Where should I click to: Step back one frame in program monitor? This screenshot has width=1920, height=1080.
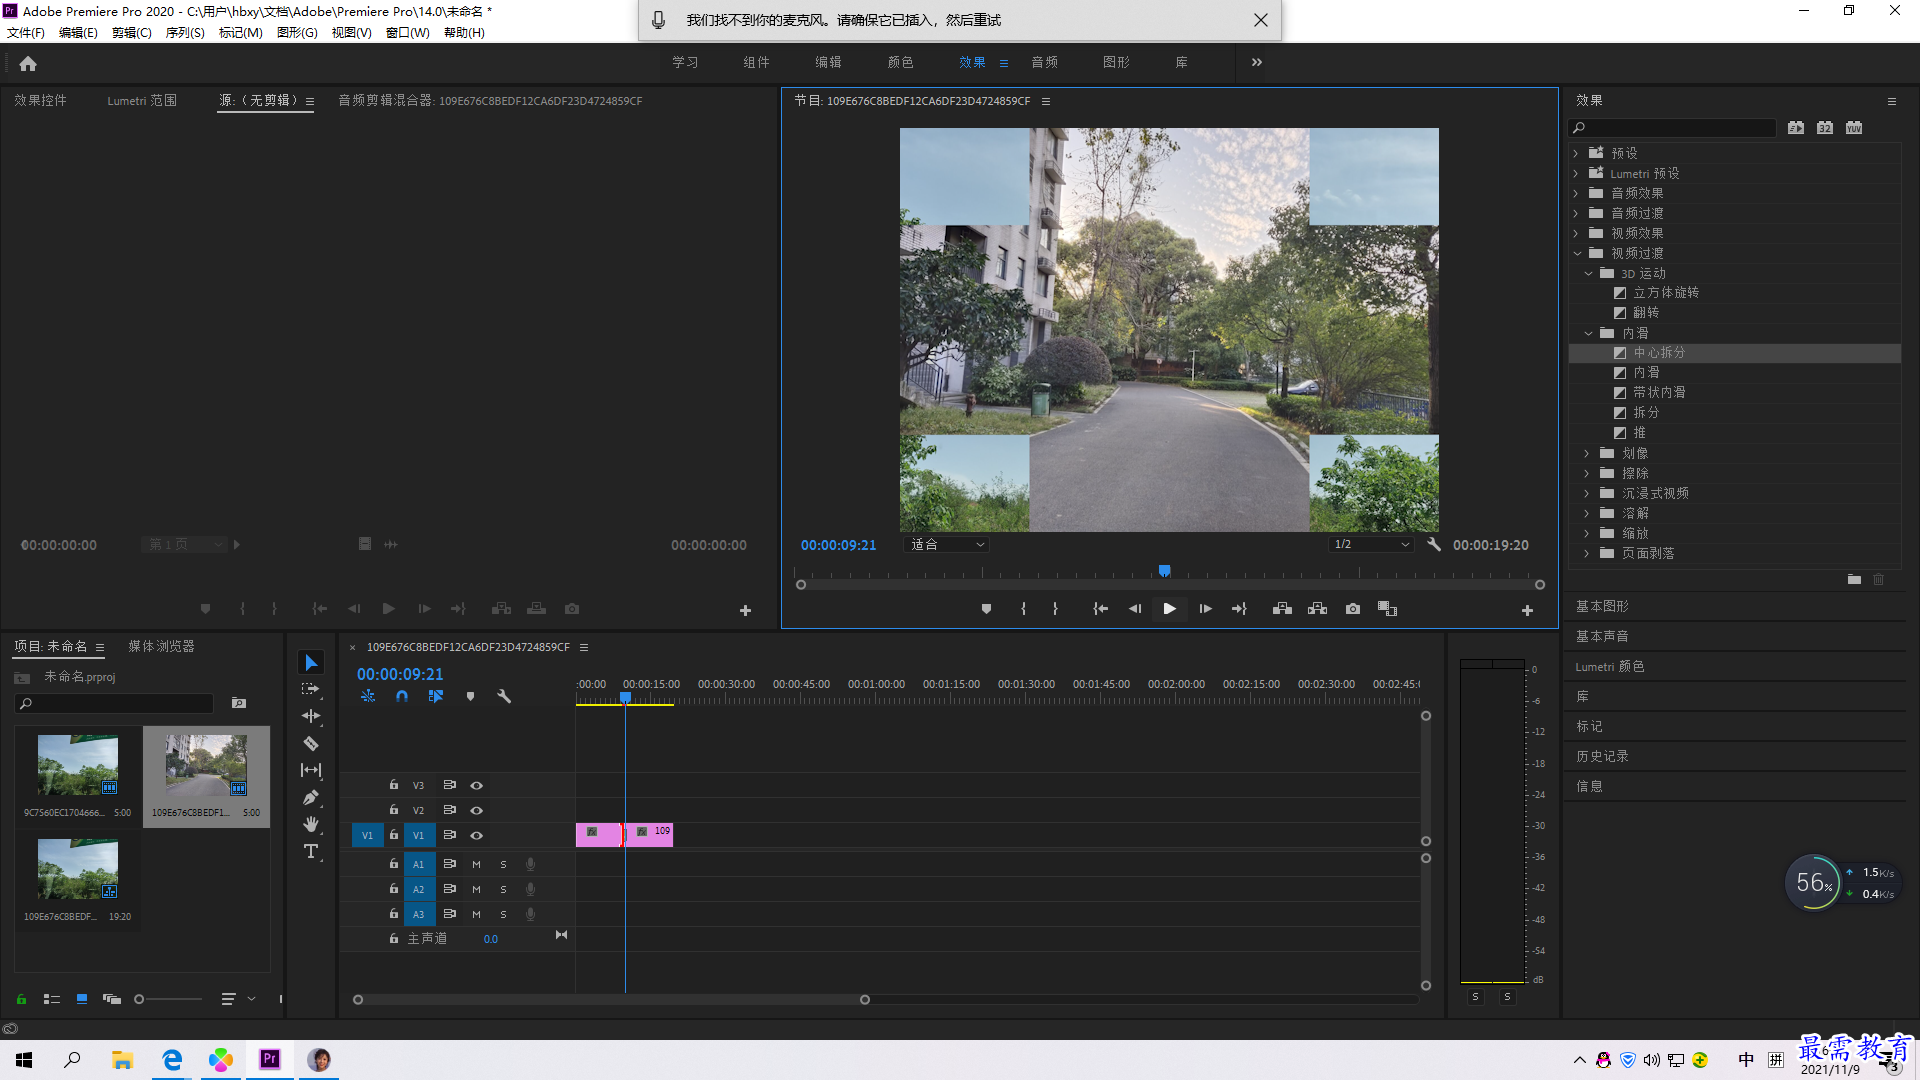tap(1135, 609)
